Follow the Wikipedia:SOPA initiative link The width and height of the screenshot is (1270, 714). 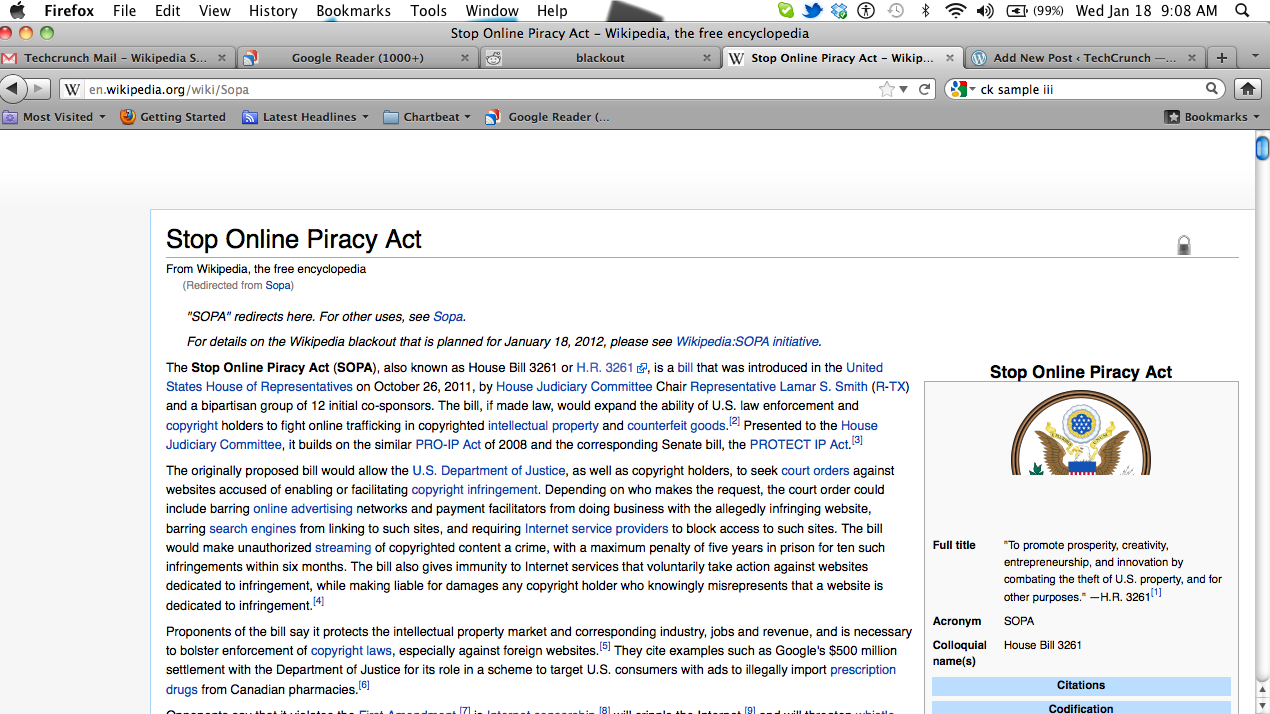747,342
